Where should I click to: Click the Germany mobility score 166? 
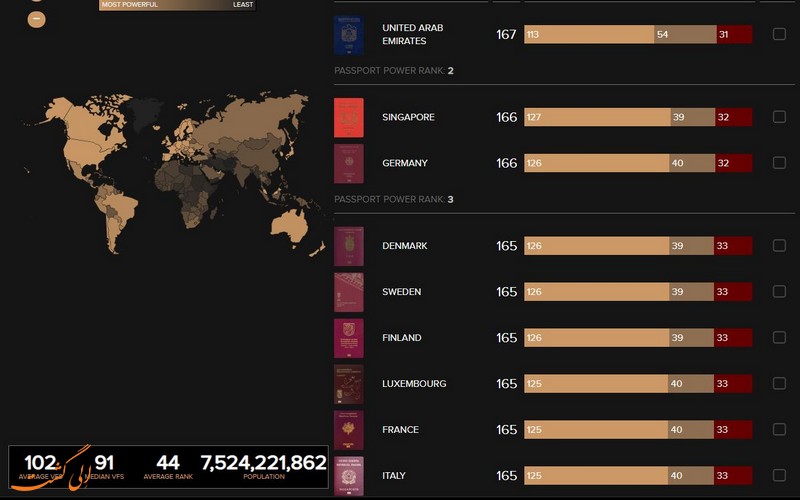point(506,163)
